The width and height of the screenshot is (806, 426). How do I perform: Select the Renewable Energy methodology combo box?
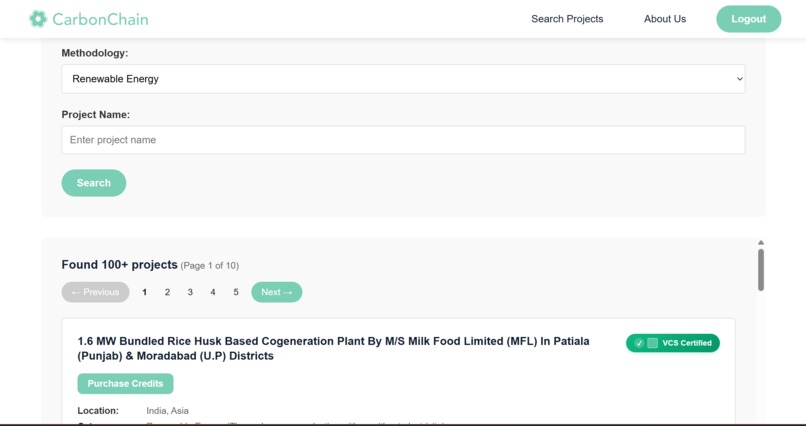pos(403,79)
